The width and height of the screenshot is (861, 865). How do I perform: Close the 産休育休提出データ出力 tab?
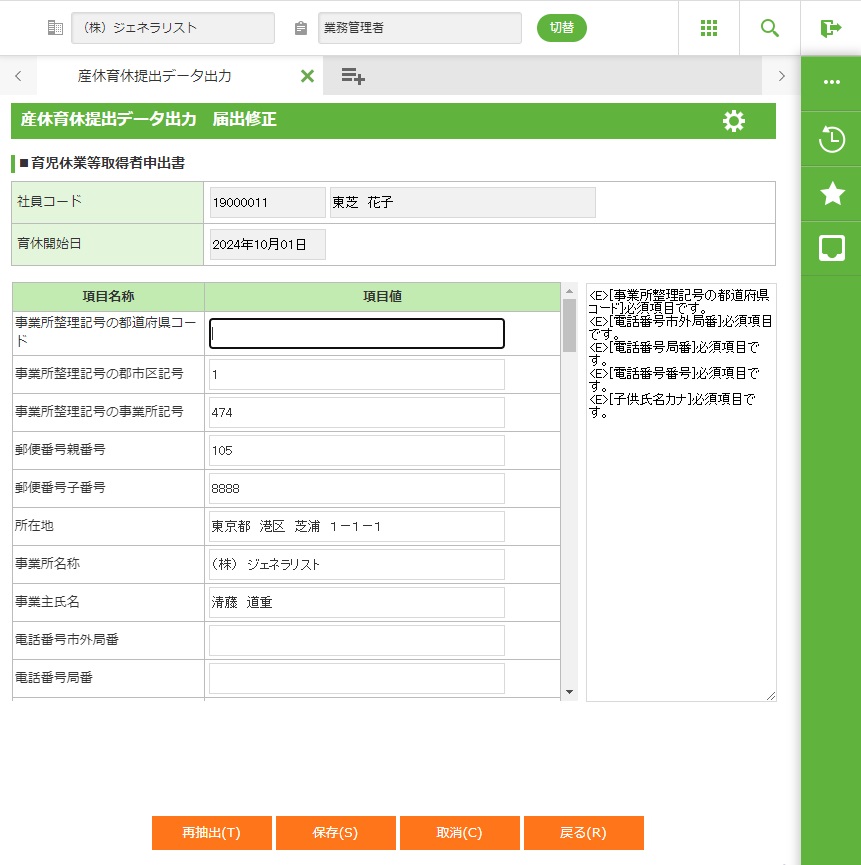coord(307,76)
